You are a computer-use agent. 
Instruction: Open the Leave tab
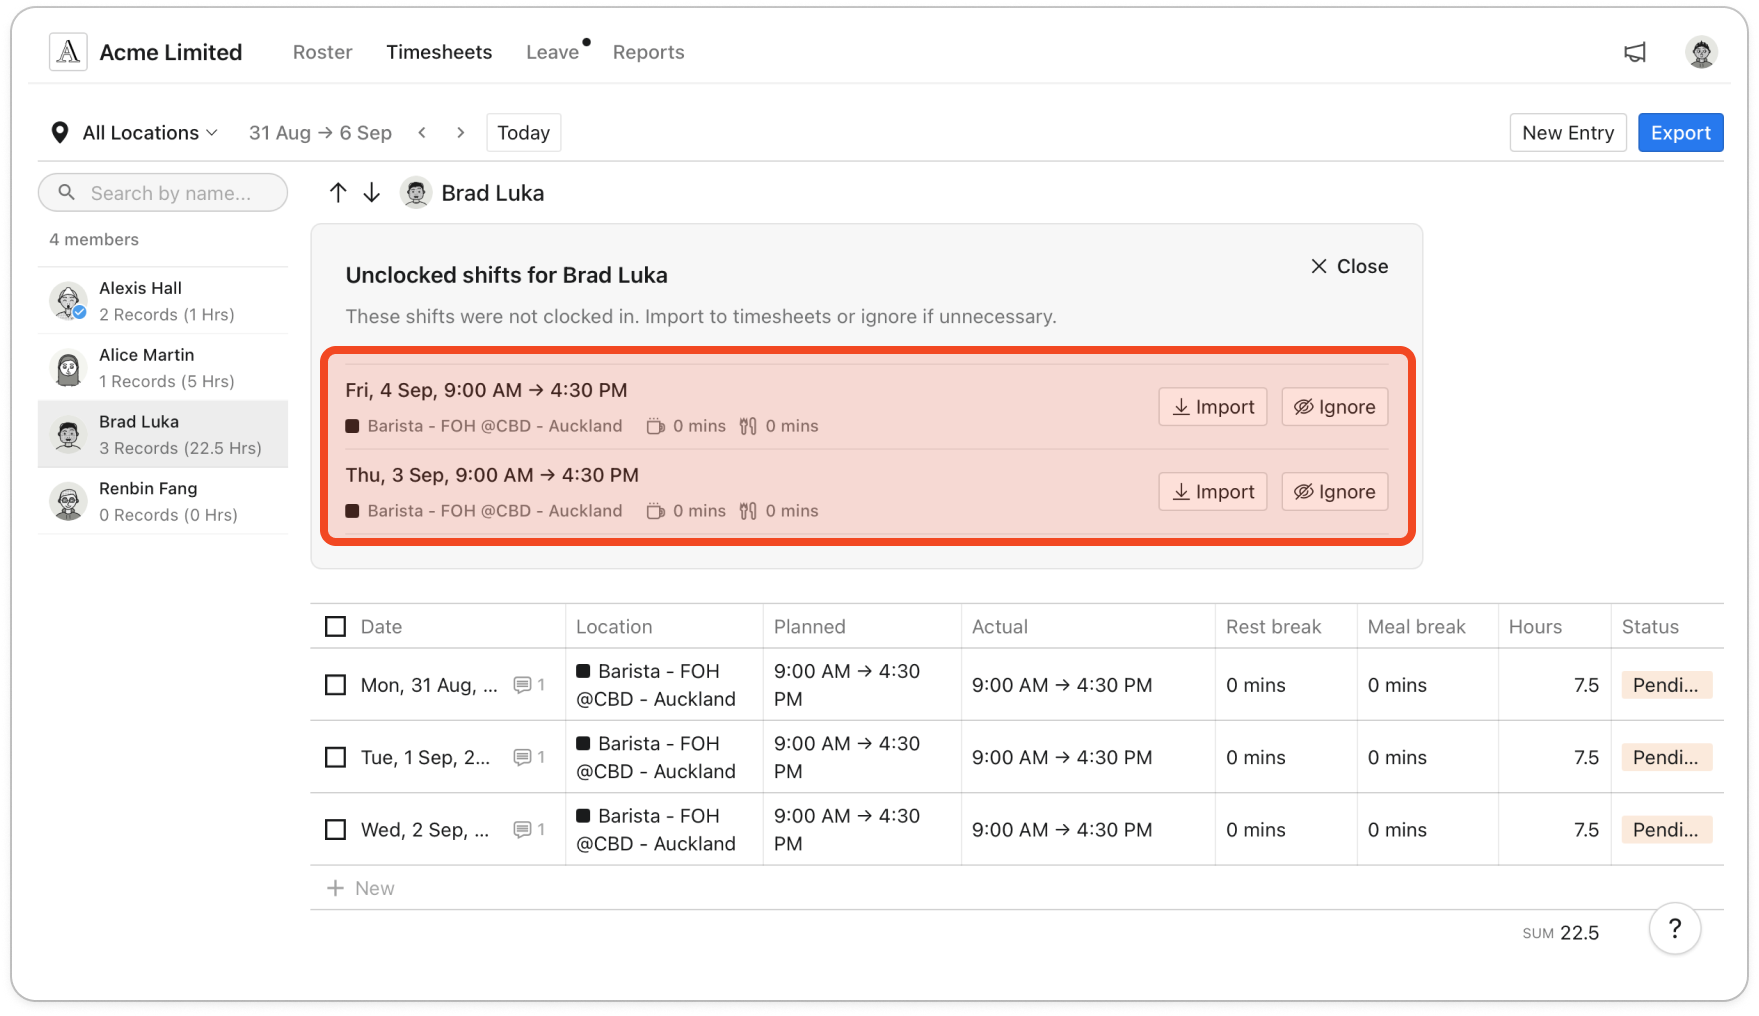(x=553, y=52)
